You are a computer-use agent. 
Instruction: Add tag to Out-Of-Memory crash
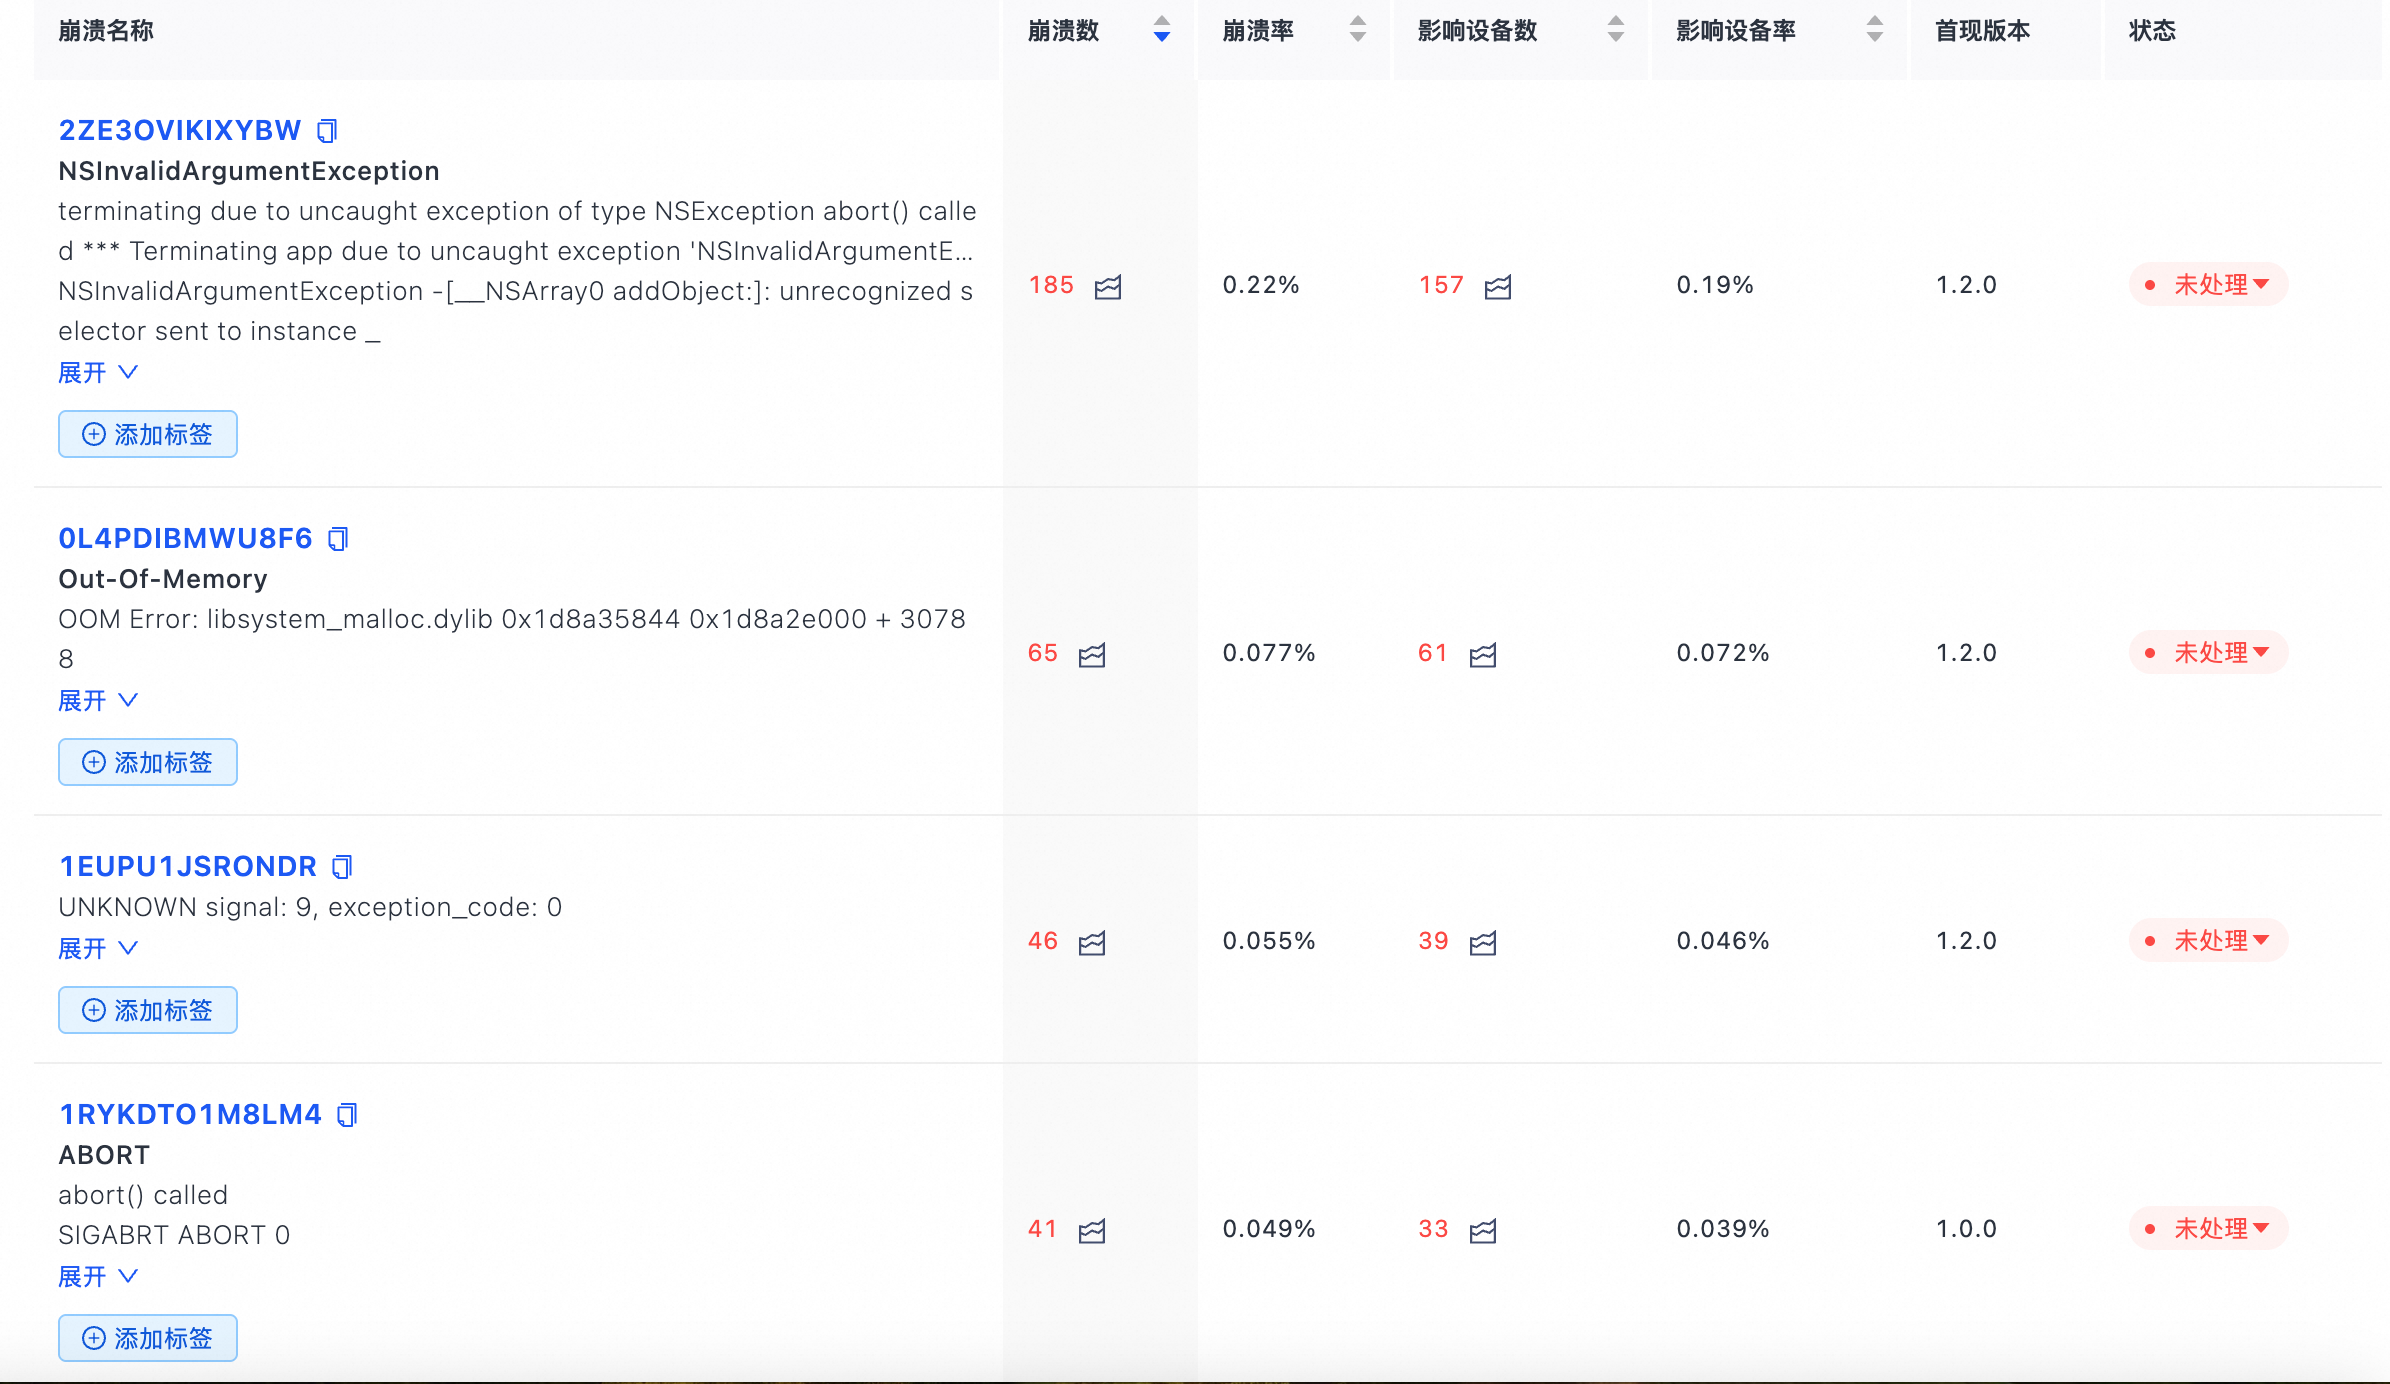click(x=148, y=762)
